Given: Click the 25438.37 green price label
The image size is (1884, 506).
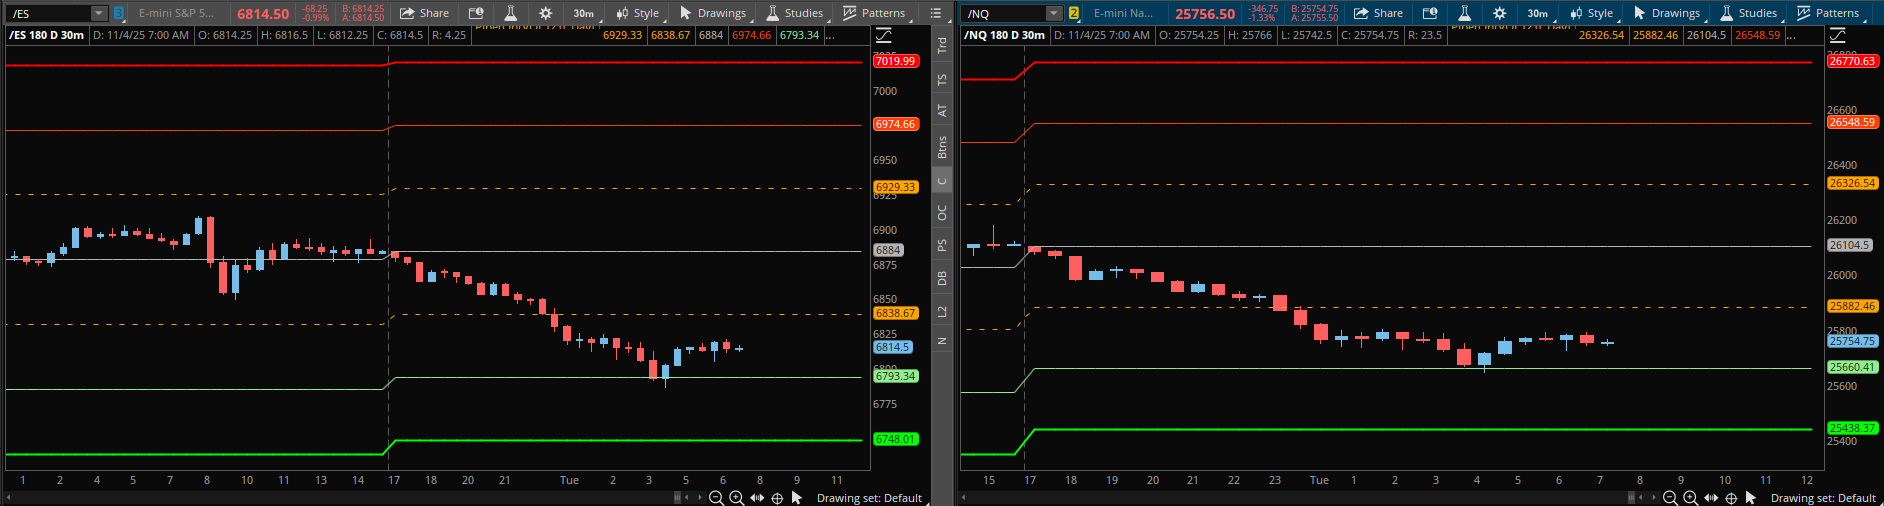Looking at the screenshot, I should [x=1852, y=428].
